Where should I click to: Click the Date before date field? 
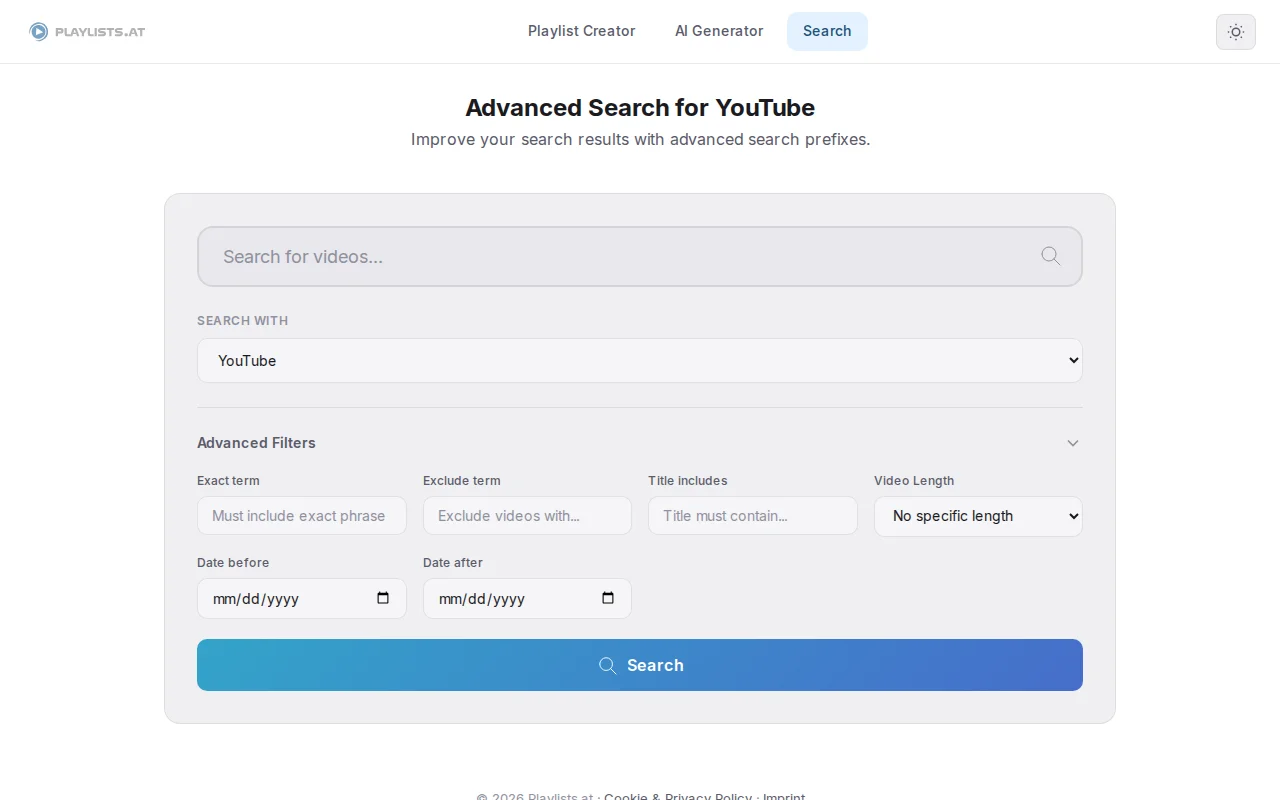tap(302, 598)
